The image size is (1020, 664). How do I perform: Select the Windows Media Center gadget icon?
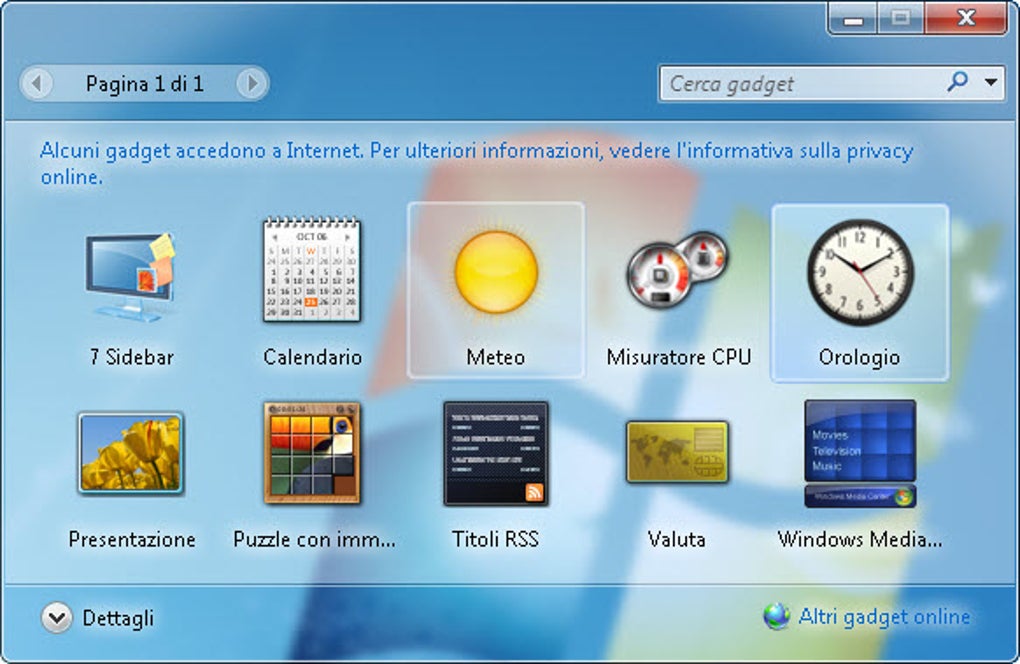tap(860, 453)
